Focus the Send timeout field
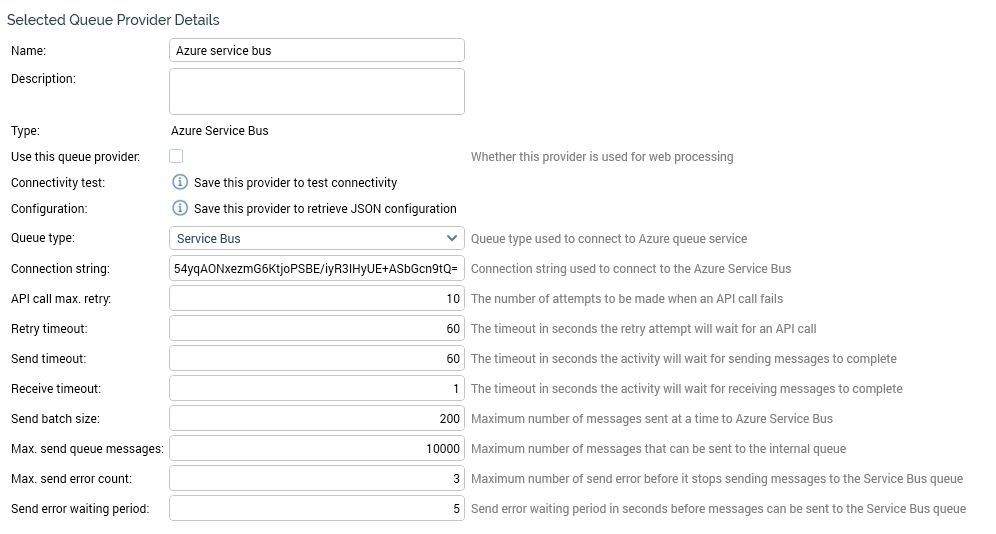996x534 pixels. pos(317,358)
